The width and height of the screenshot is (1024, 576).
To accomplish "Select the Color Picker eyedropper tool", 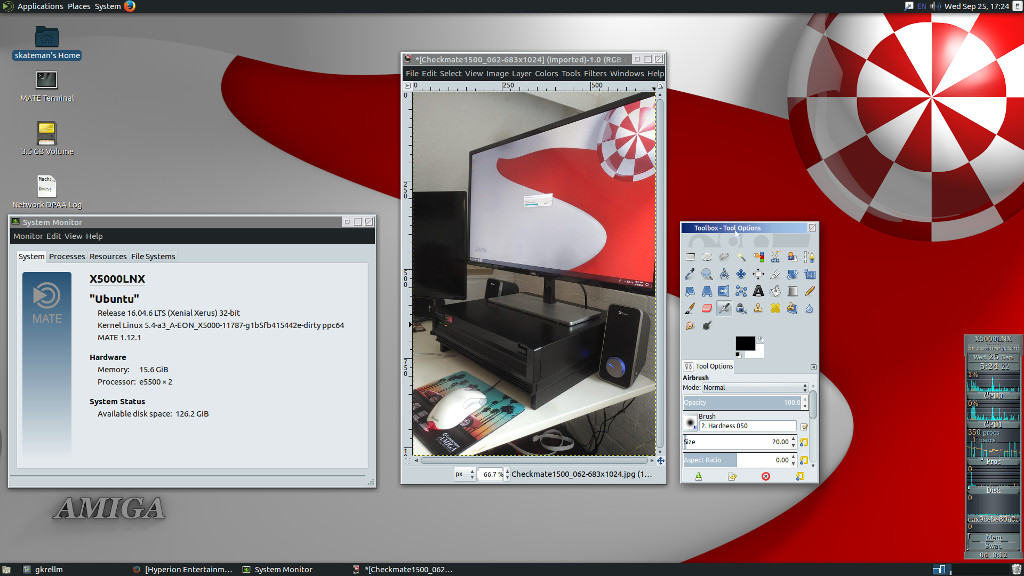I will tap(690, 274).
